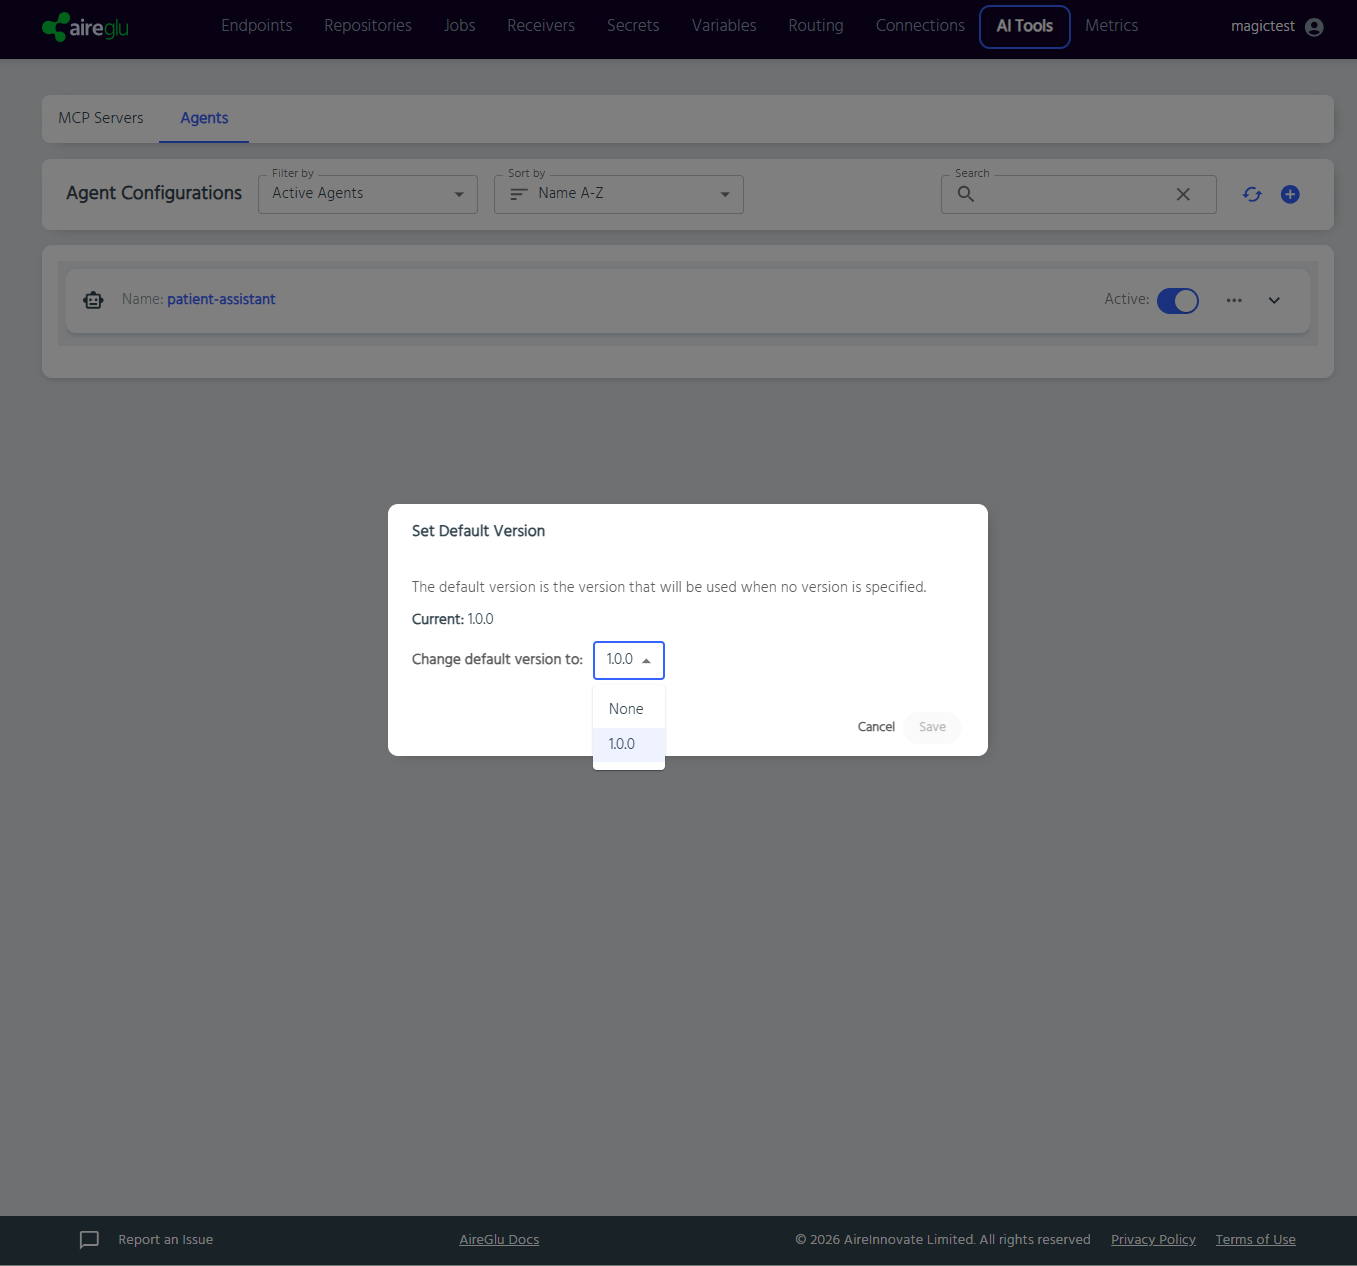Open the AireGlu Docs link

pos(499,1240)
